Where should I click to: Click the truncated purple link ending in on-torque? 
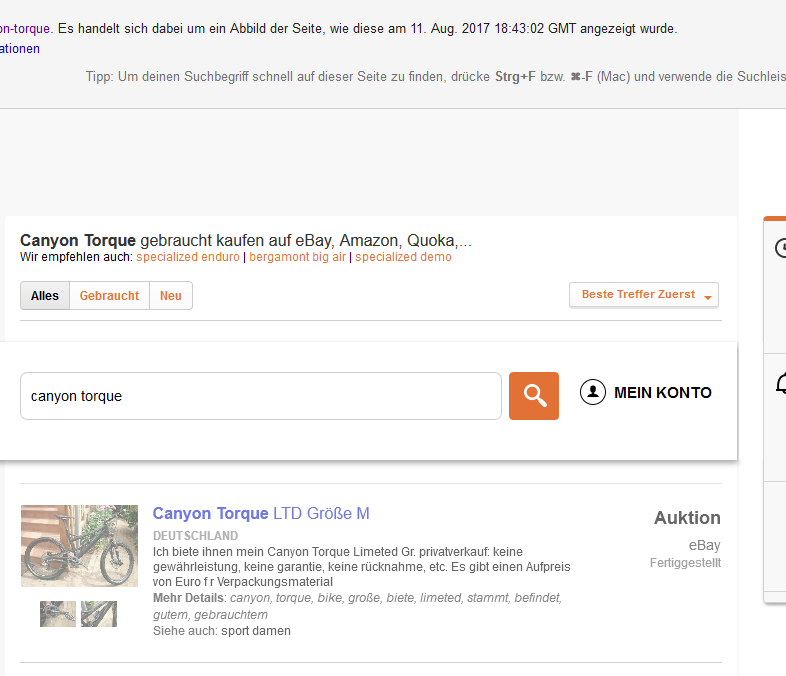click(x=25, y=29)
